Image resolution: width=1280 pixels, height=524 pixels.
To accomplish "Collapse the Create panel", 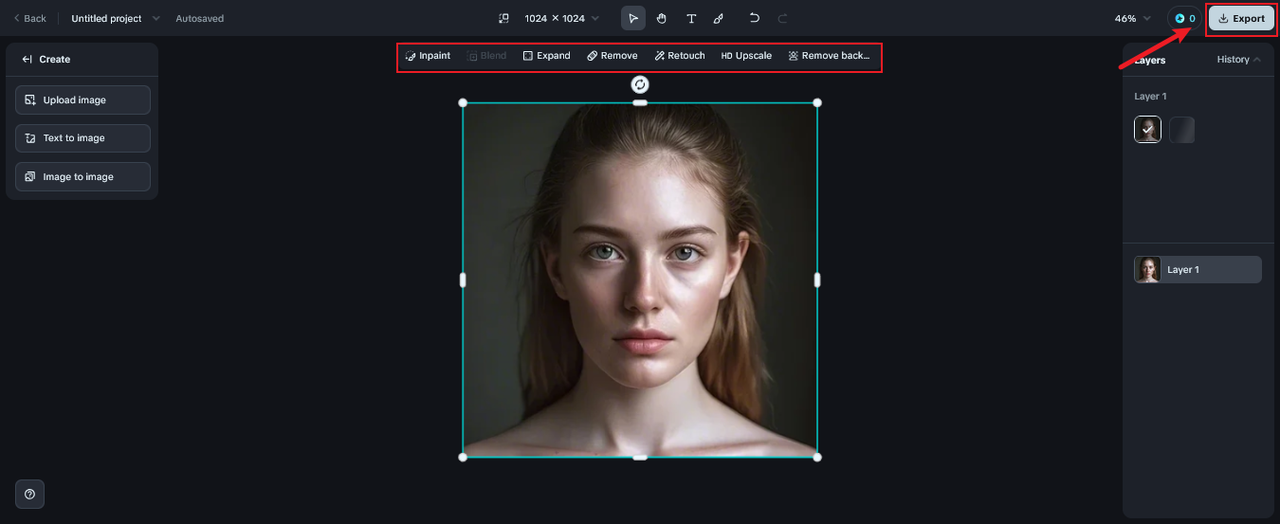I will pos(27,59).
